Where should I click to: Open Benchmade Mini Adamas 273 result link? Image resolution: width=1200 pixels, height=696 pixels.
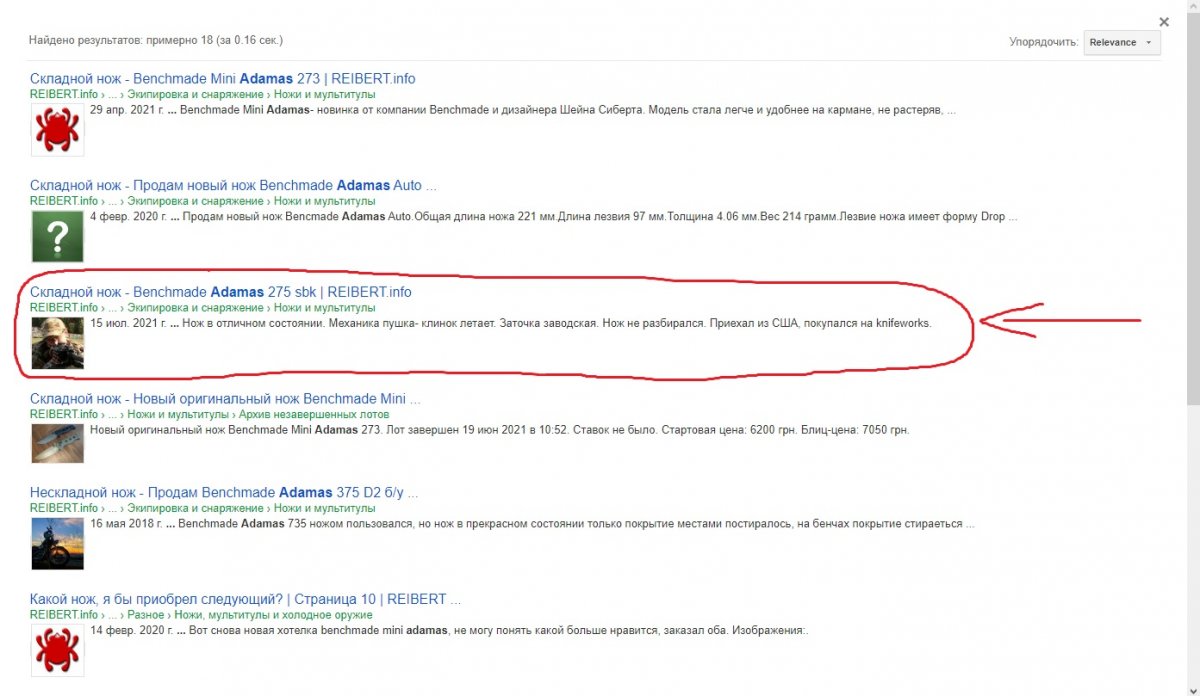[x=222, y=78]
